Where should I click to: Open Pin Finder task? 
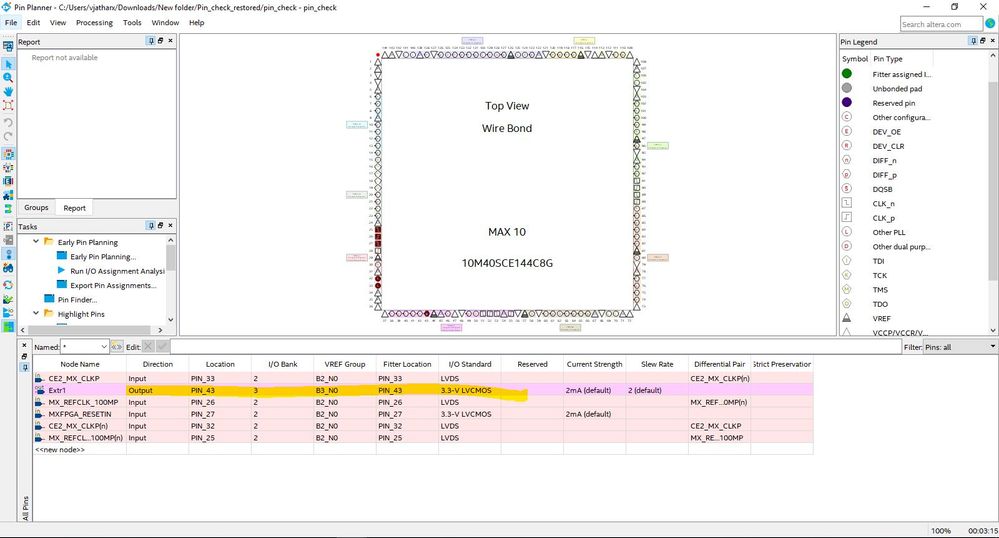click(x=77, y=300)
